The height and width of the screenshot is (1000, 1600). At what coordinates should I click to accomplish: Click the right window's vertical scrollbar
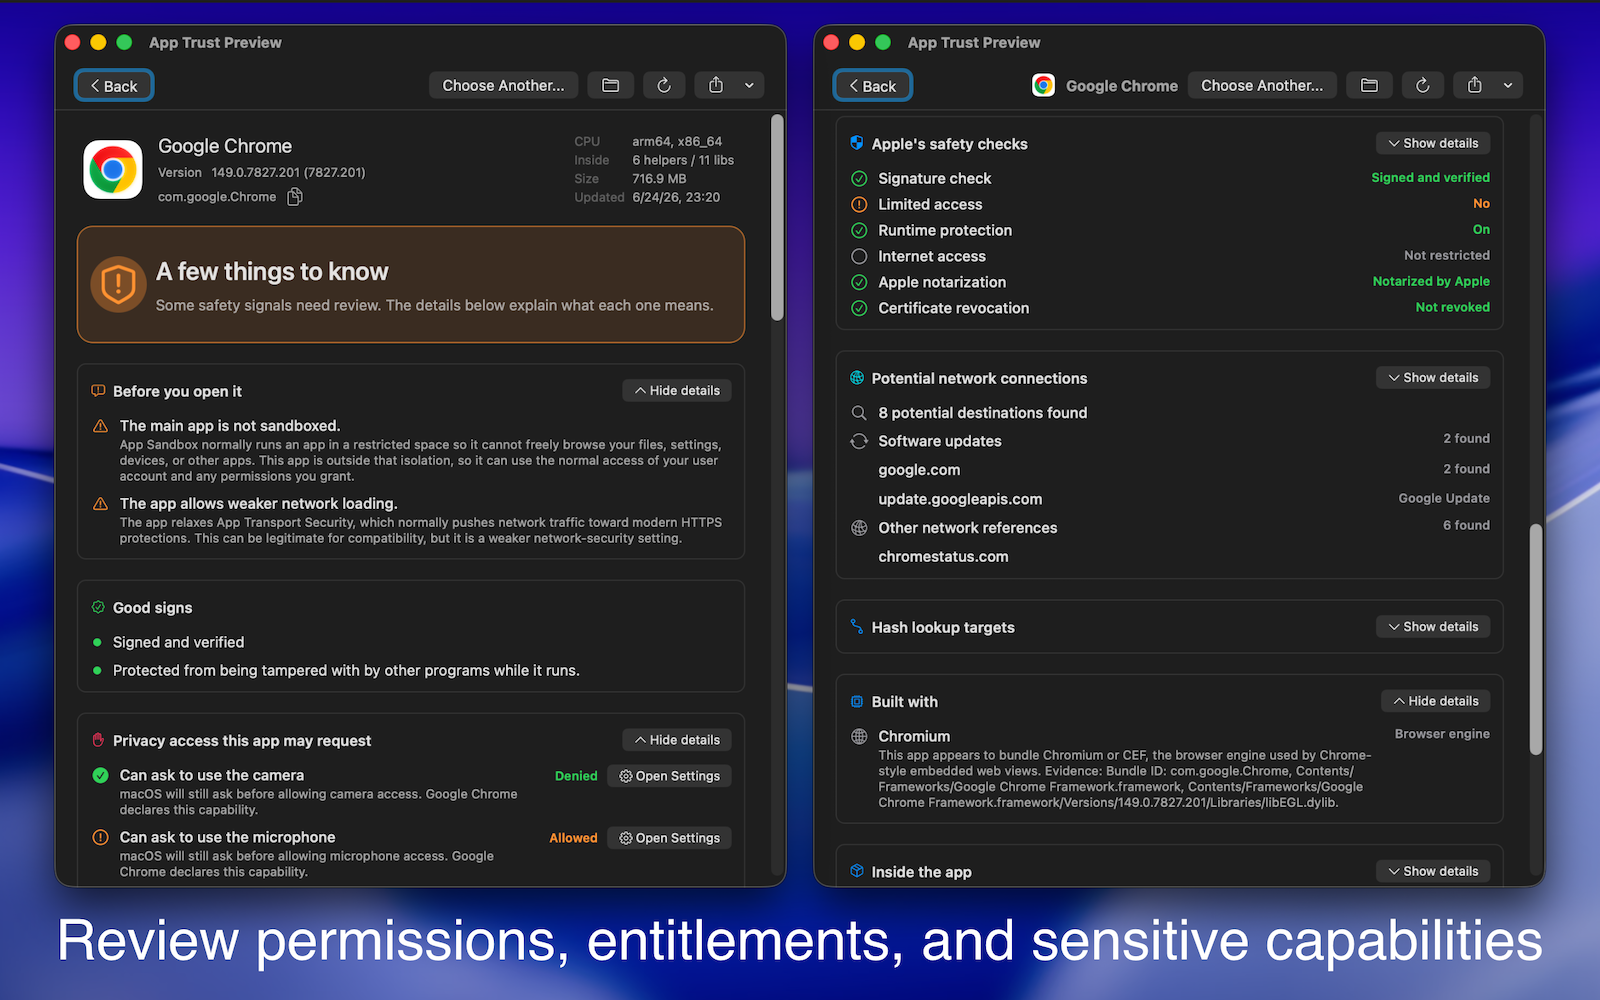1536,640
